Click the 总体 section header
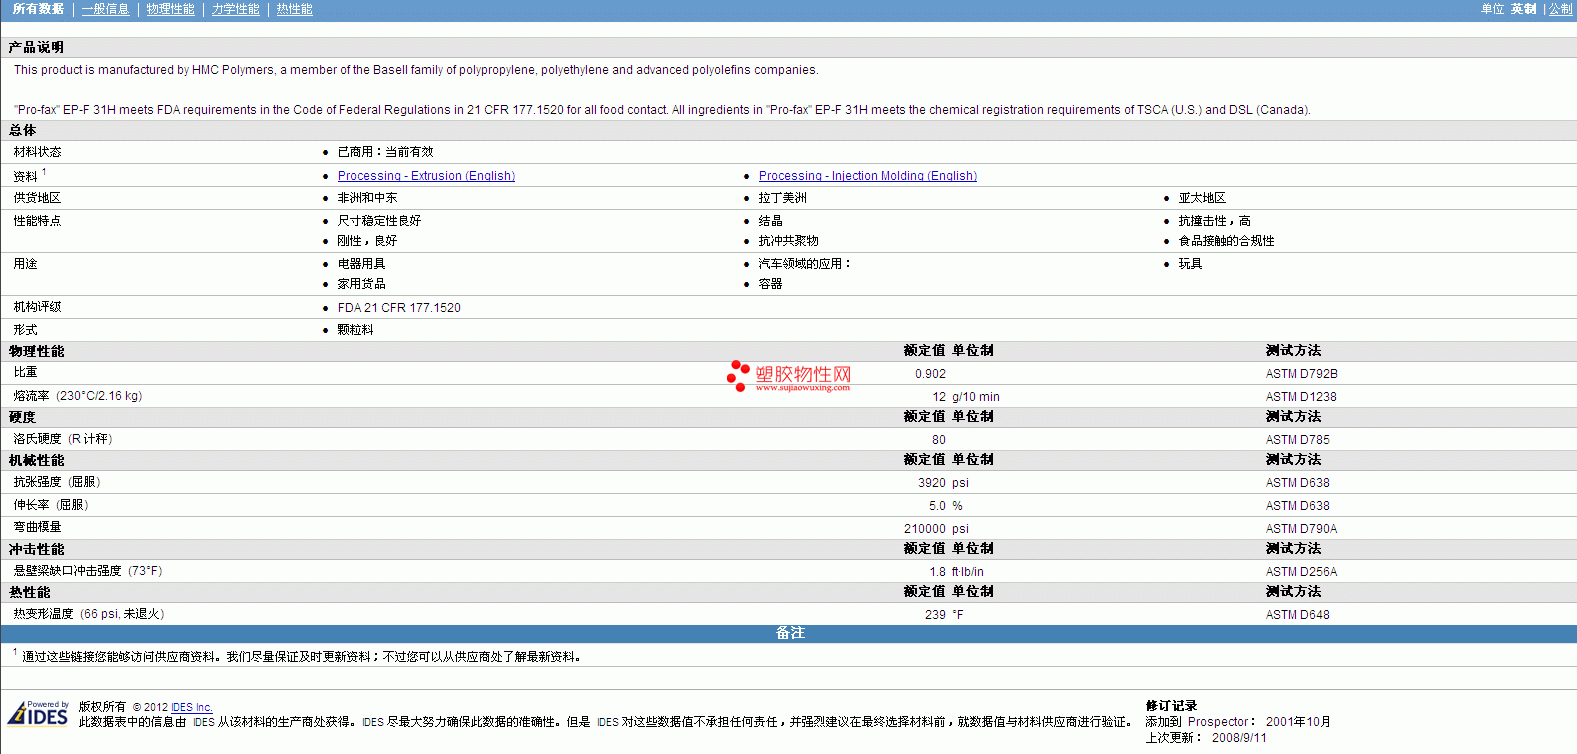 click(x=22, y=130)
